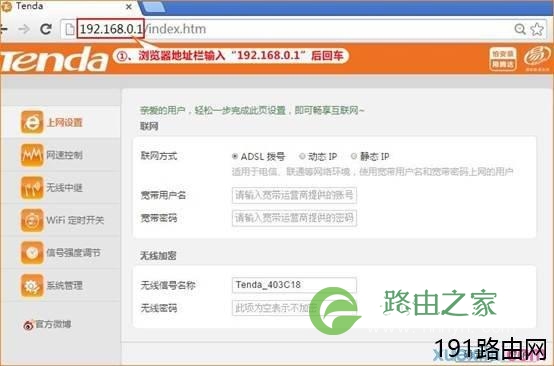
Task: Focus the 宽带密码 broadband password field
Action: point(294,218)
